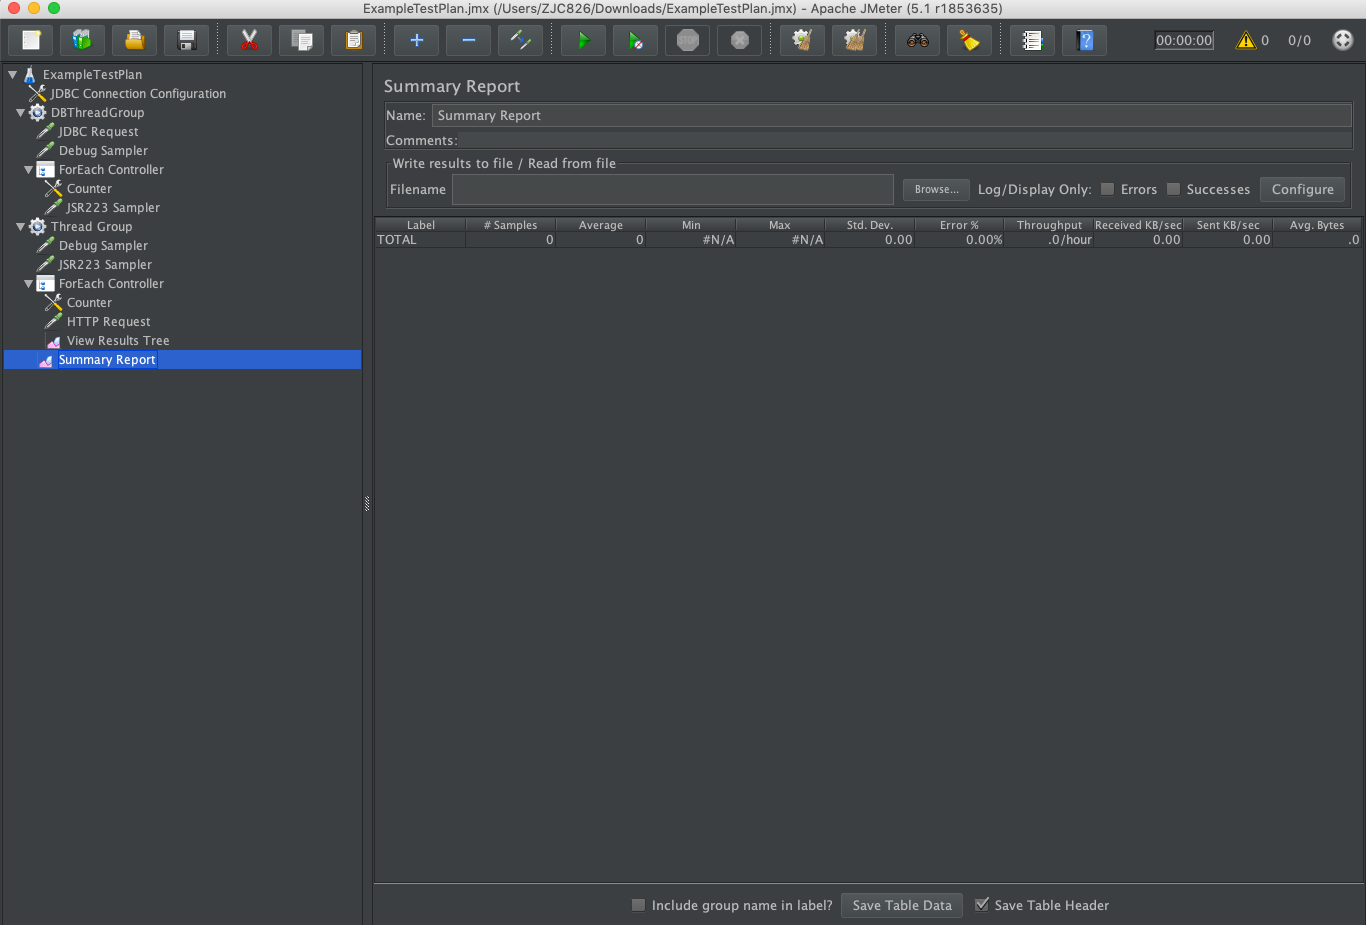This screenshot has height=925, width=1366.
Task: Click the split pane divider handle
Action: [x=367, y=504]
